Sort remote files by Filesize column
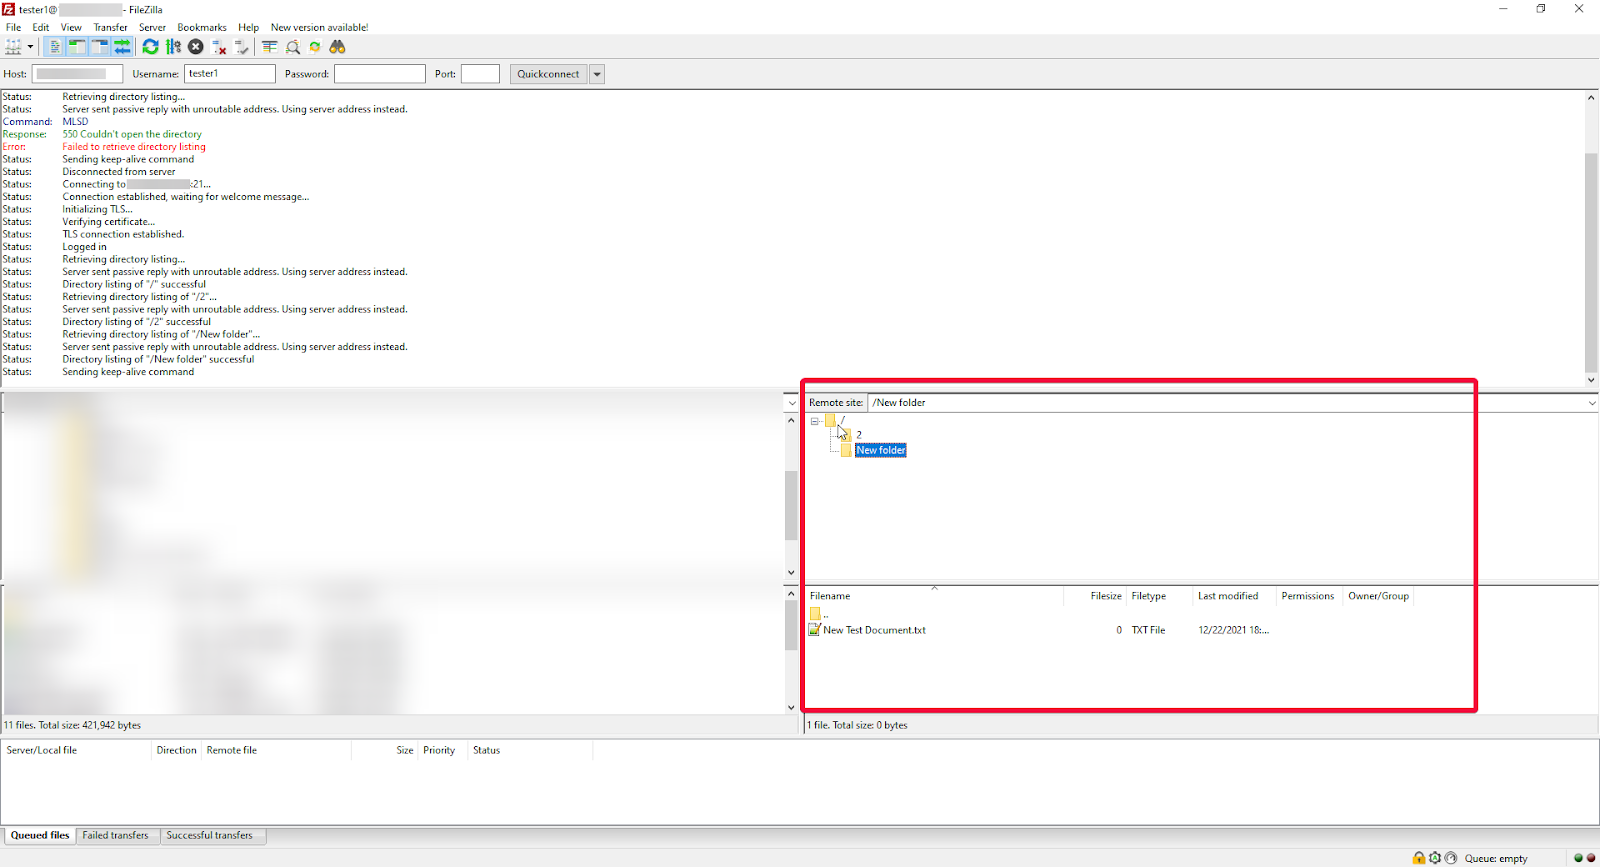Image resolution: width=1600 pixels, height=867 pixels. pos(1095,596)
